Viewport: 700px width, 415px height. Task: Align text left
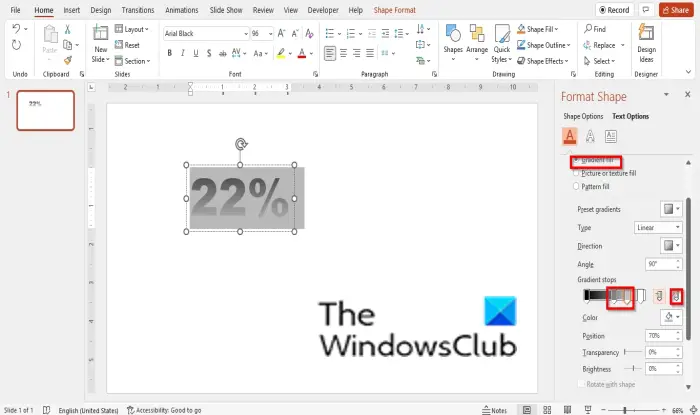[329, 54]
